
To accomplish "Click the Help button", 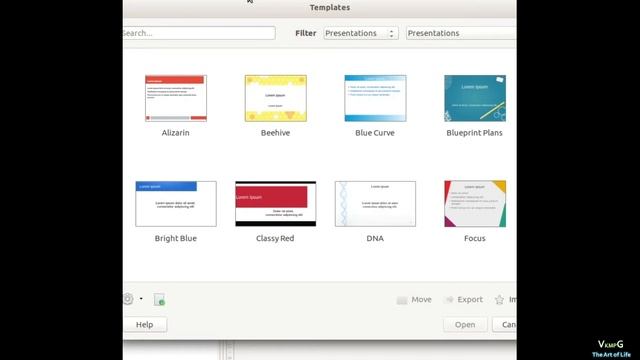I will point(145,324).
